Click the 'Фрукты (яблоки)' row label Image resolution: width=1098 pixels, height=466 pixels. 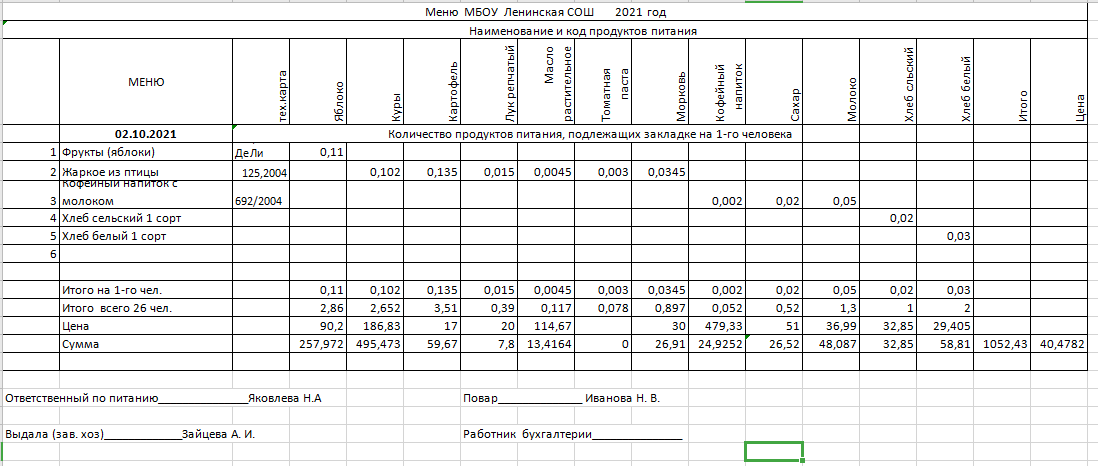(110, 152)
